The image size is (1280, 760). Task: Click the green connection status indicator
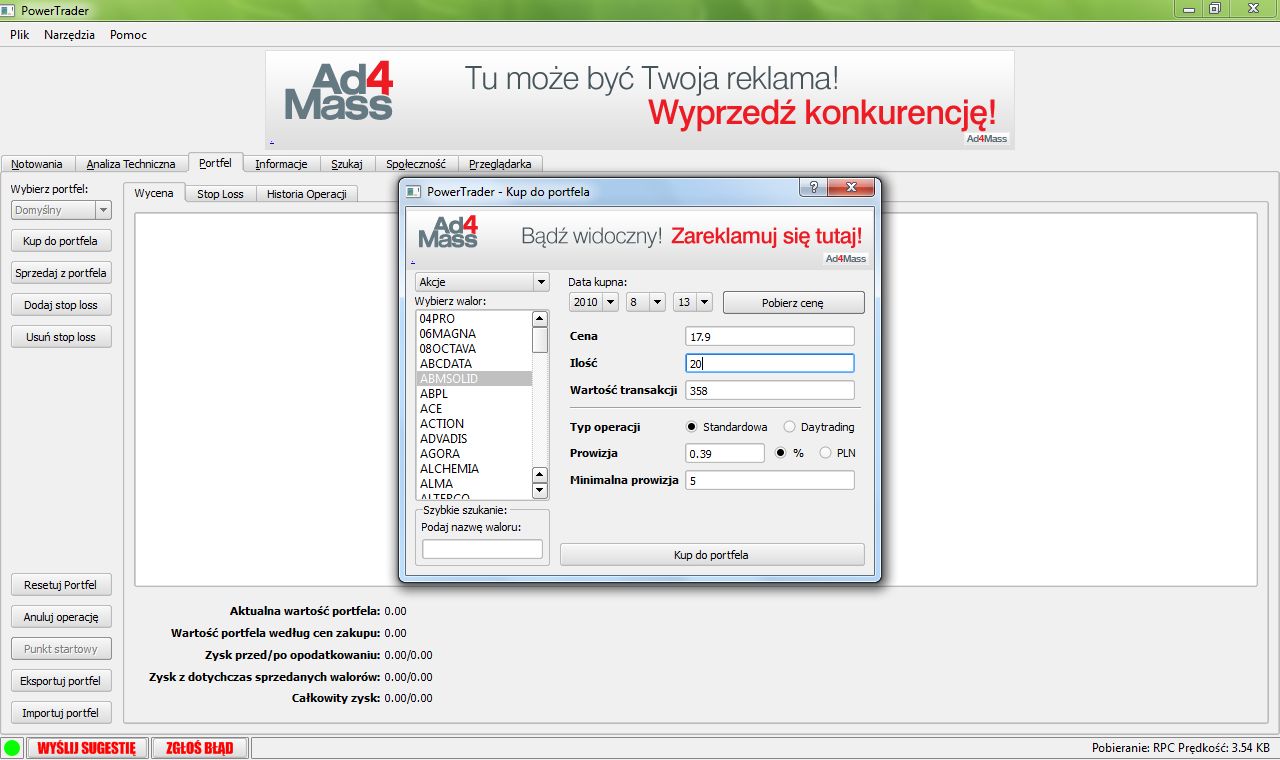click(x=12, y=748)
